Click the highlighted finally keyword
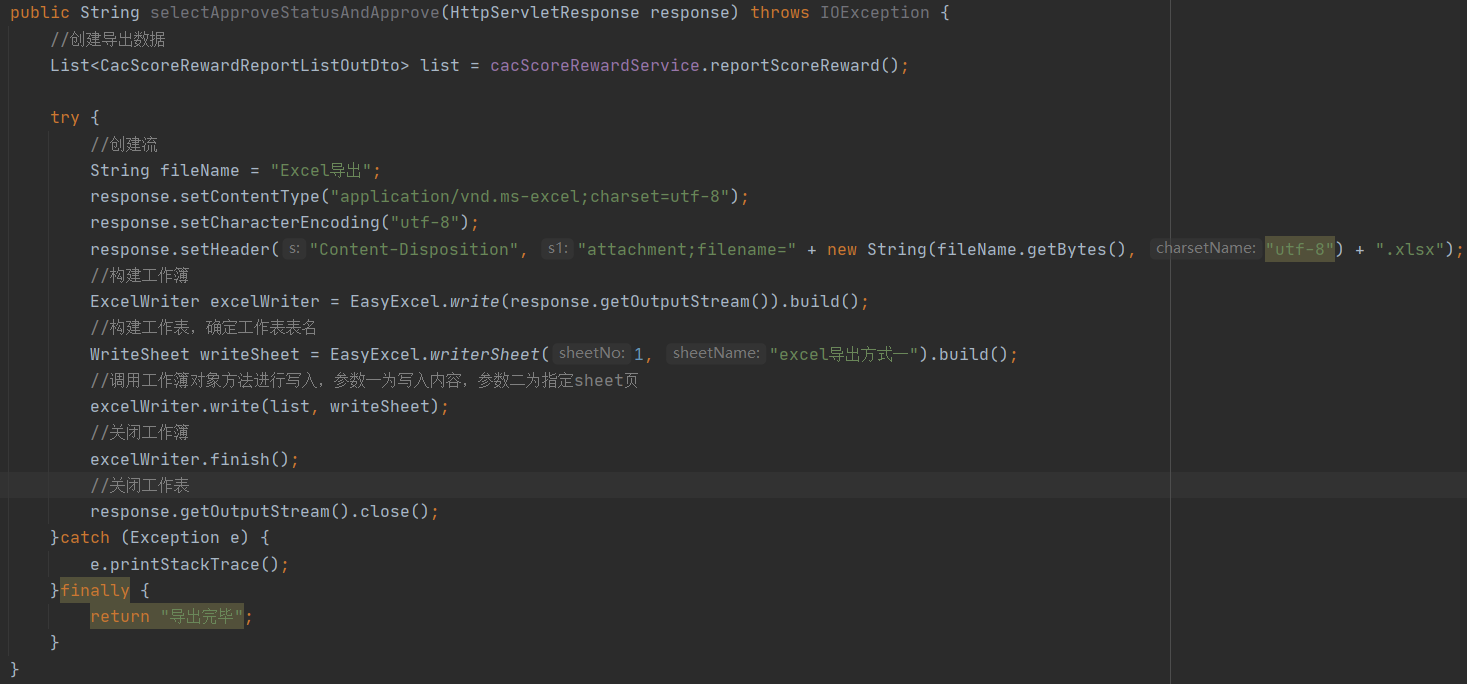This screenshot has width=1467, height=684. (x=95, y=590)
